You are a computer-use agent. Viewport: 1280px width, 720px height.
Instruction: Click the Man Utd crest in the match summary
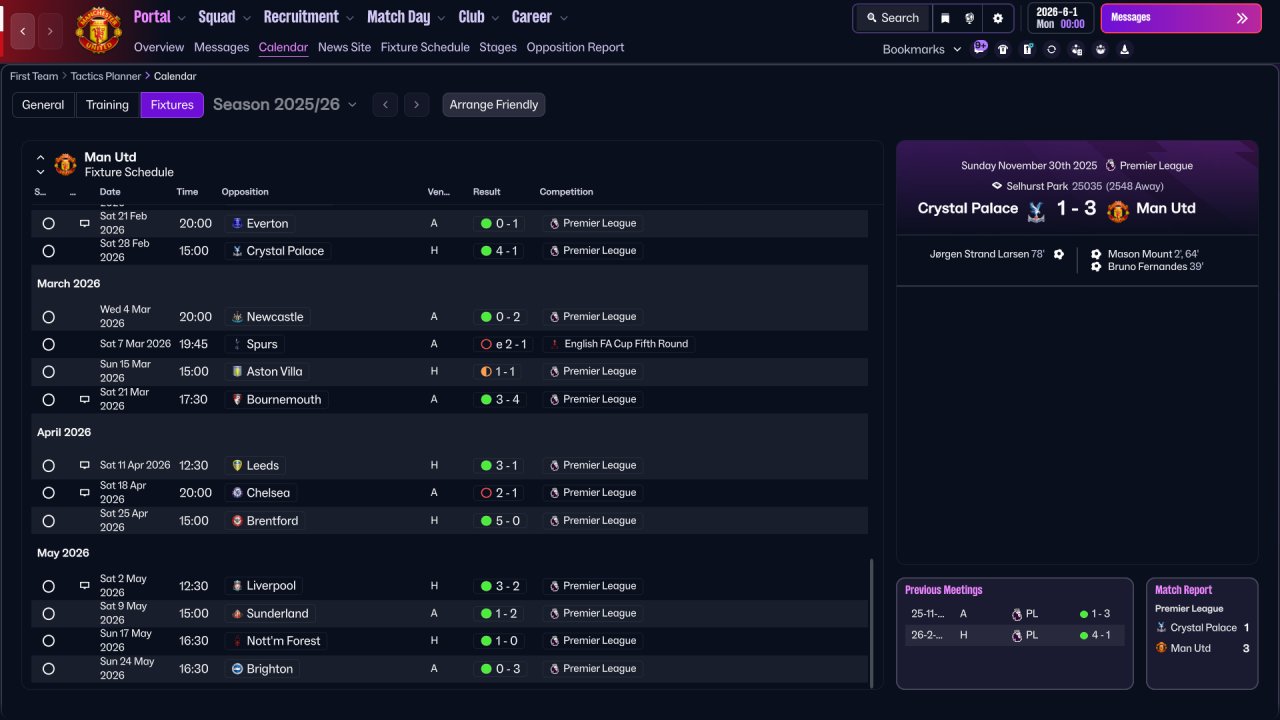1118,209
